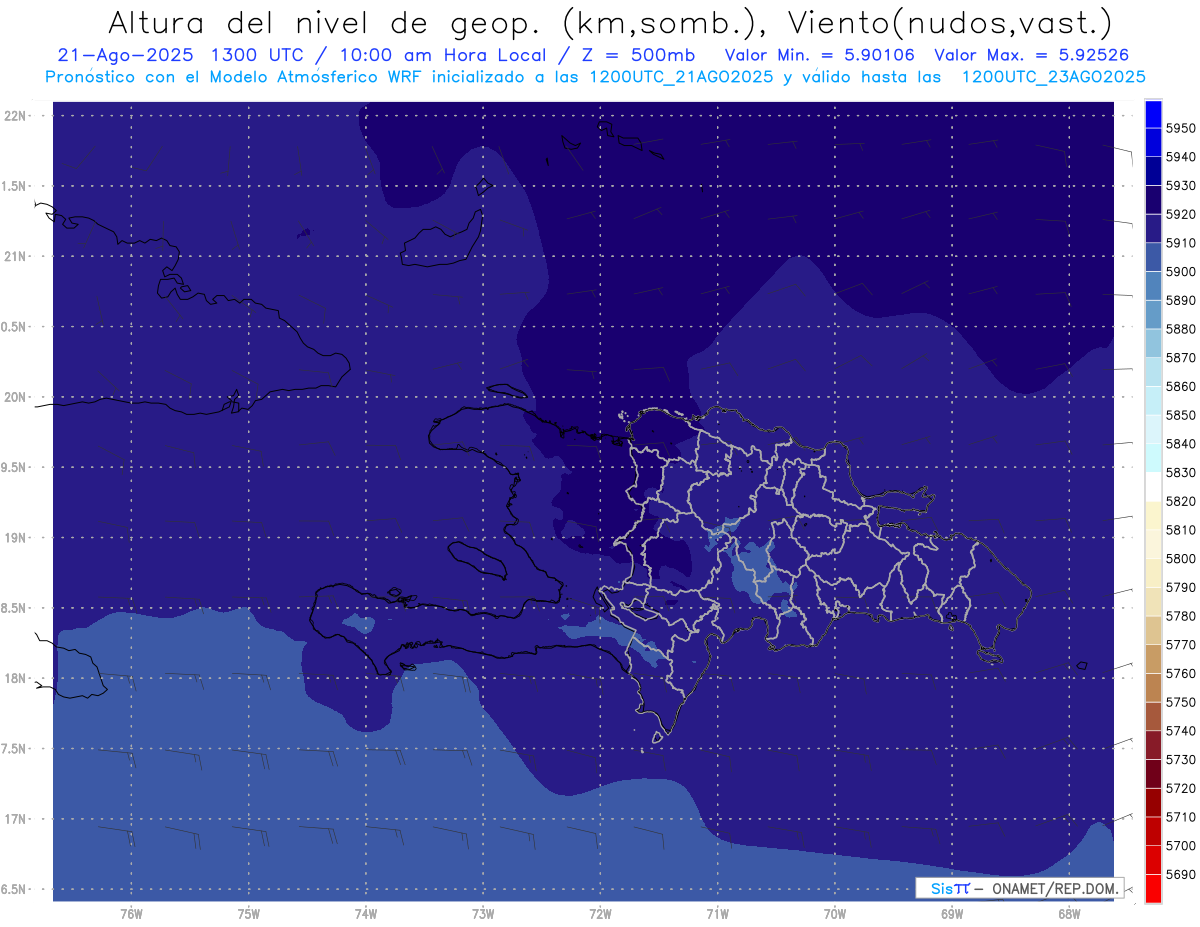Click the '5920' colorbar value
The width and height of the screenshot is (1200, 927).
pos(1180,215)
